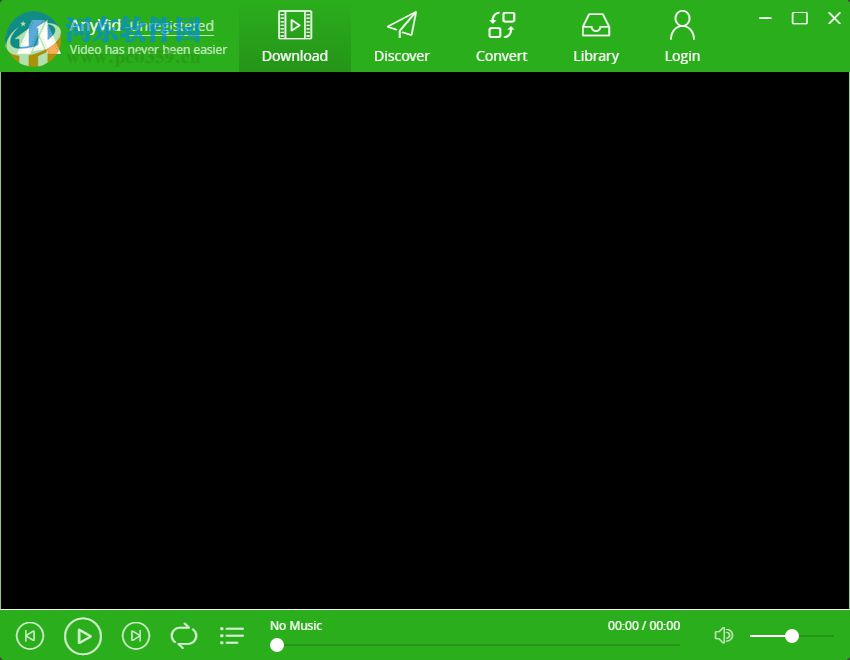Image resolution: width=850 pixels, height=660 pixels.
Task: Click the Login user icon
Action: pos(681,24)
